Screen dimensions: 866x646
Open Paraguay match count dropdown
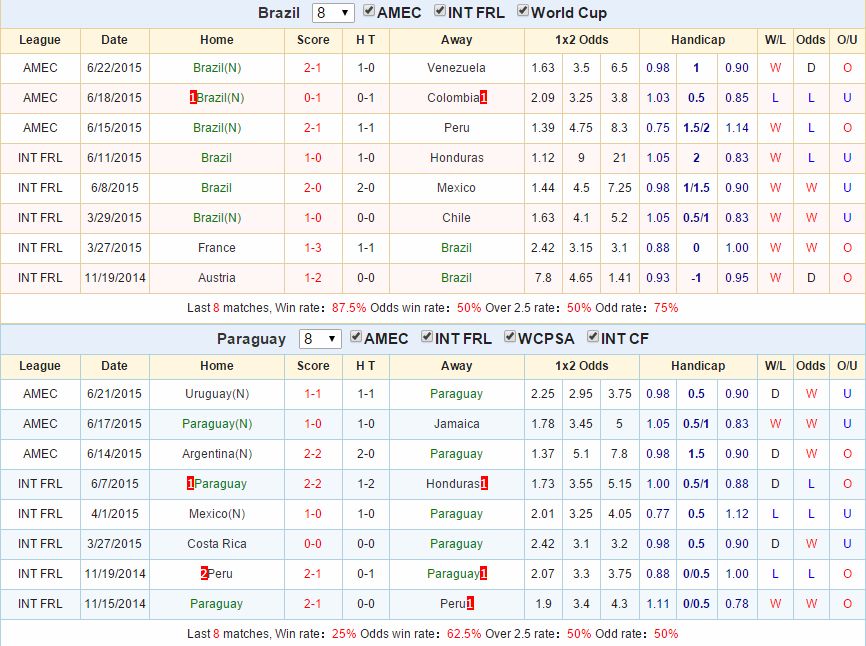320,338
